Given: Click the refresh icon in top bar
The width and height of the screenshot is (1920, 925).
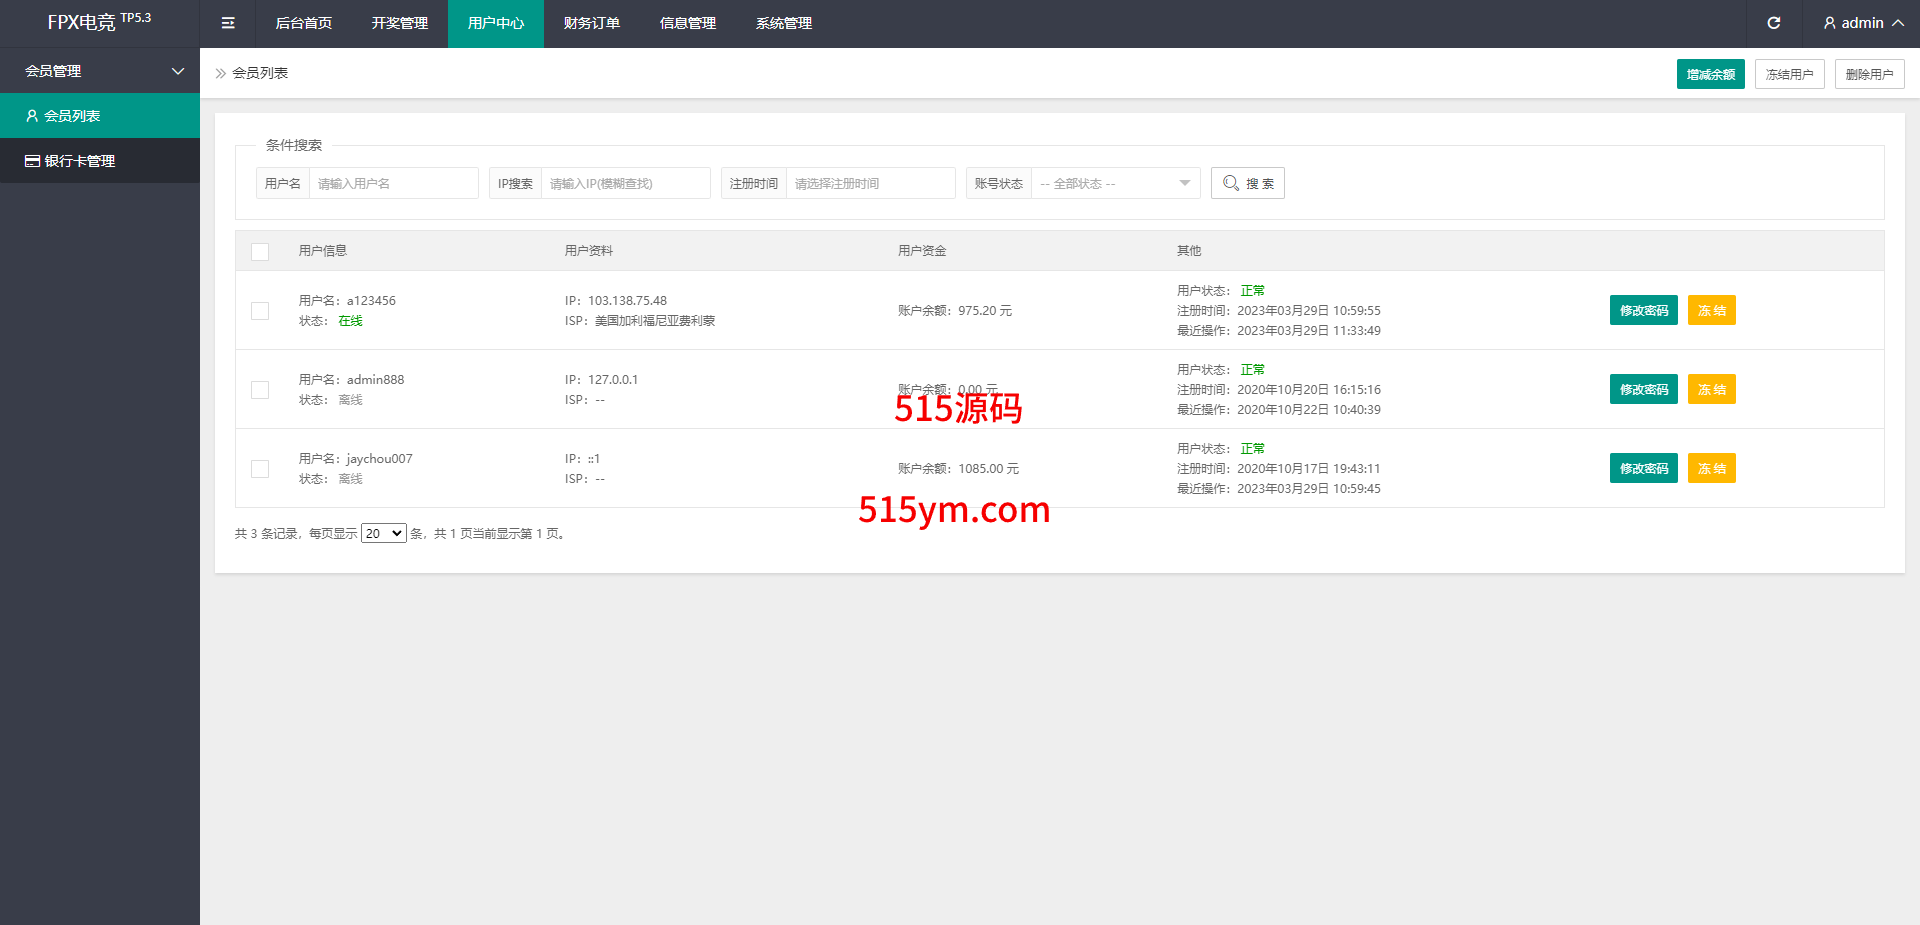Looking at the screenshot, I should 1773,23.
